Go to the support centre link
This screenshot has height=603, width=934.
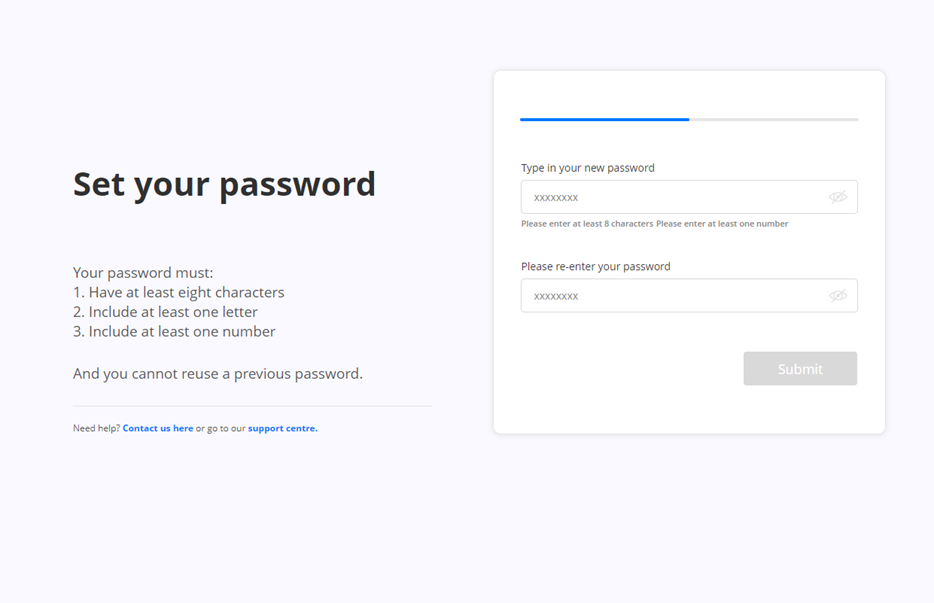coord(283,429)
